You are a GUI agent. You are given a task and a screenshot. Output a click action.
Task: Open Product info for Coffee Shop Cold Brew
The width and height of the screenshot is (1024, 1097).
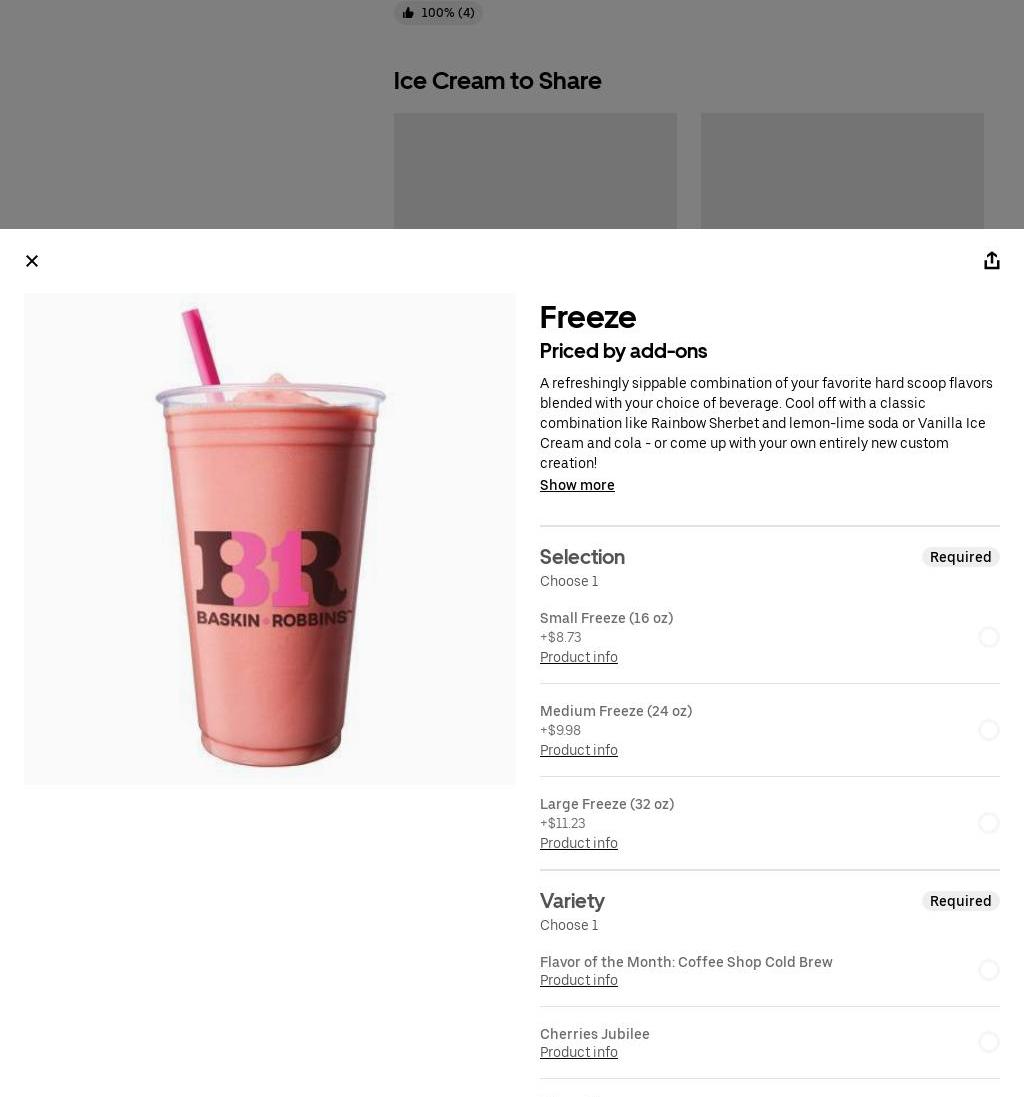pyautogui.click(x=578, y=981)
